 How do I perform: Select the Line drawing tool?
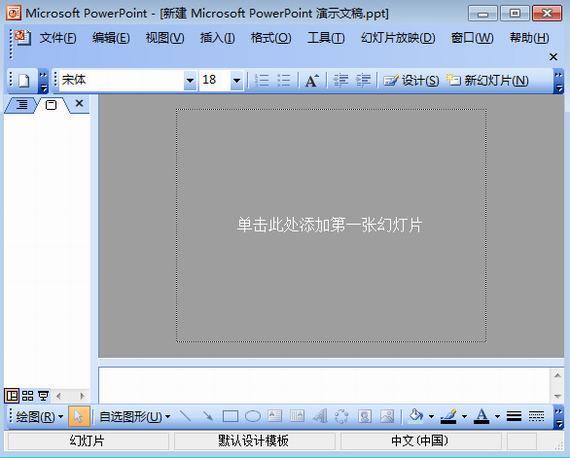click(186, 416)
